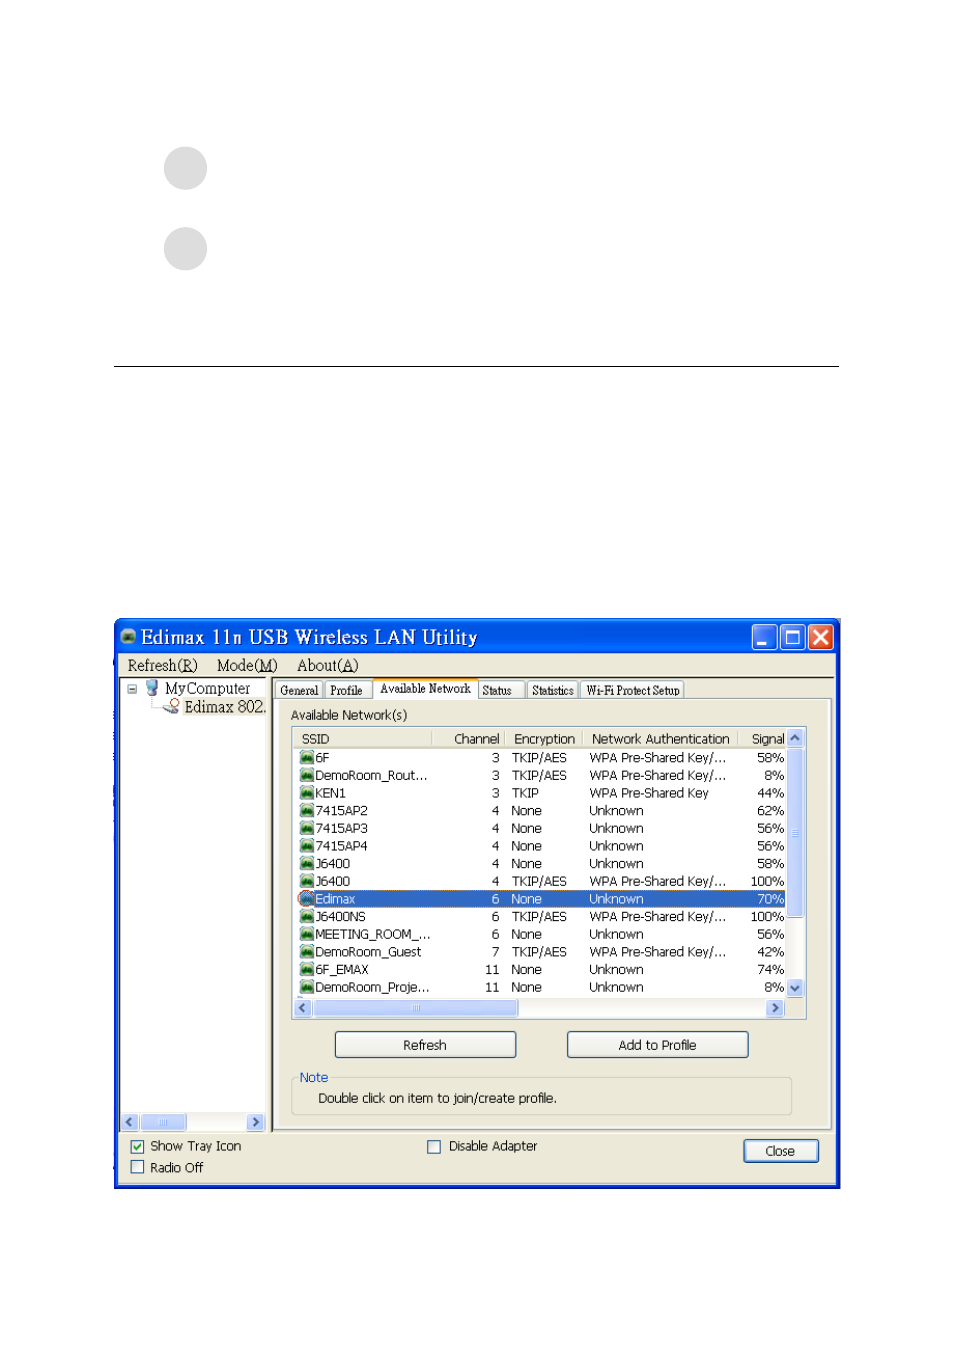
Task: Click network list vertical scrollbar up arrow
Action: click(x=795, y=738)
